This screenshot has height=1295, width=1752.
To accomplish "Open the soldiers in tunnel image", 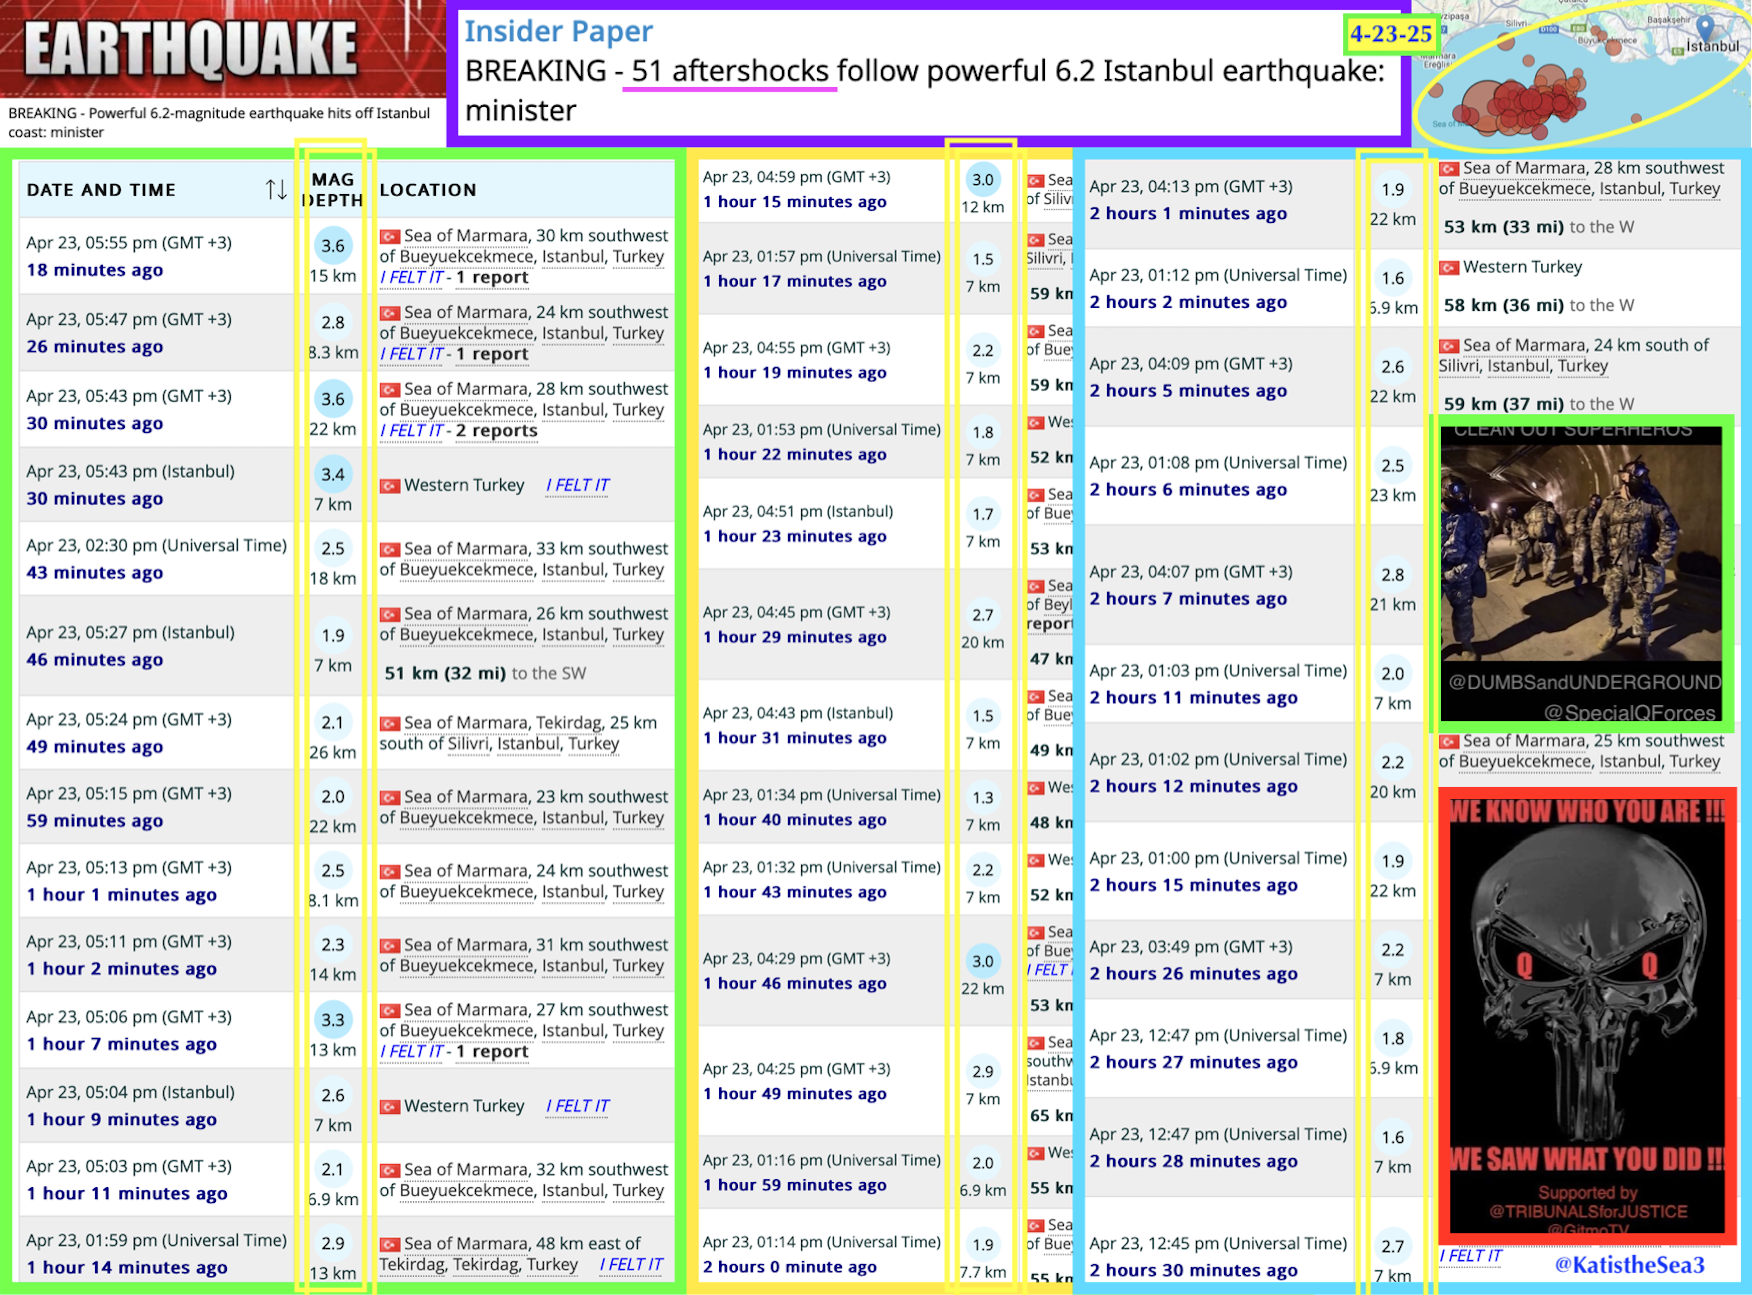I will click(x=1583, y=572).
